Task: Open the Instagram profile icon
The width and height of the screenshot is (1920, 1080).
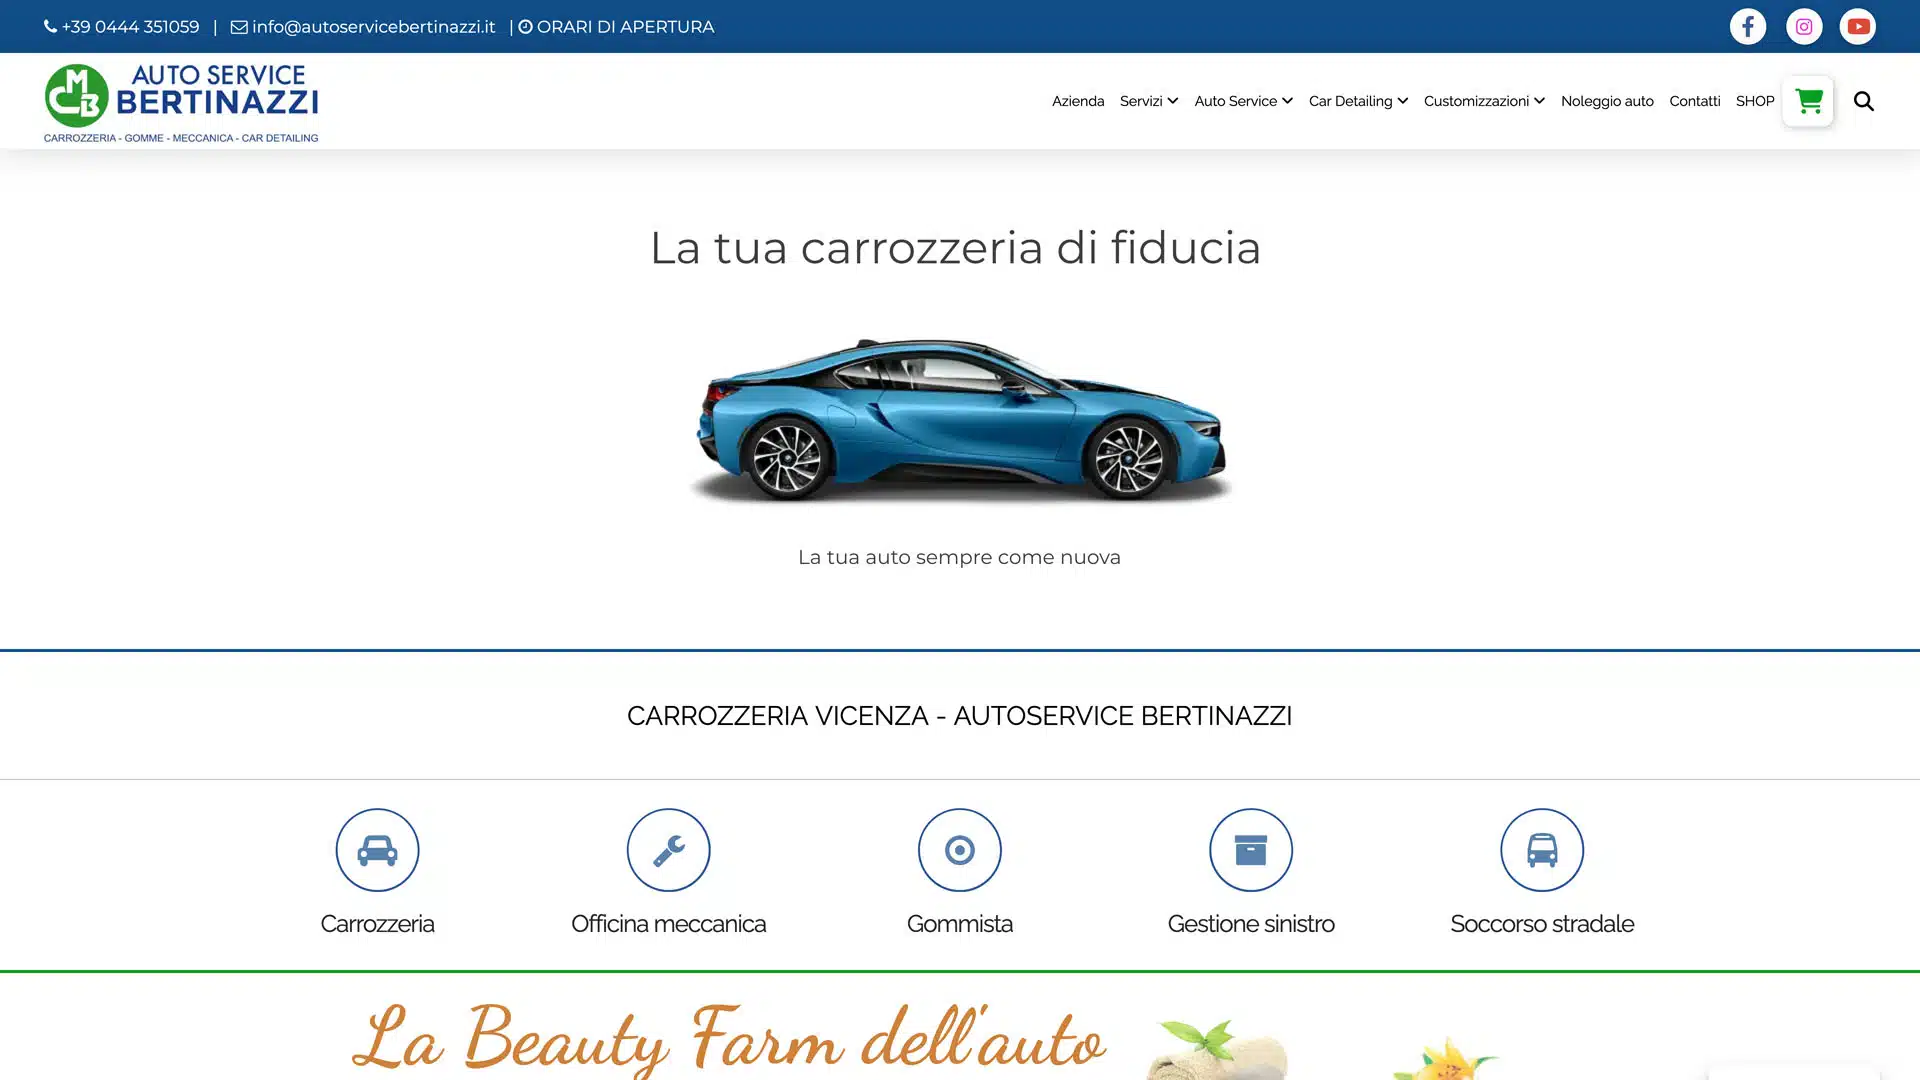Action: [x=1804, y=27]
